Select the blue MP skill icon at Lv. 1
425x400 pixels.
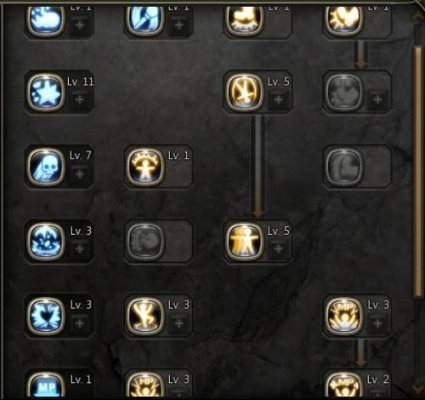[x=46, y=387]
